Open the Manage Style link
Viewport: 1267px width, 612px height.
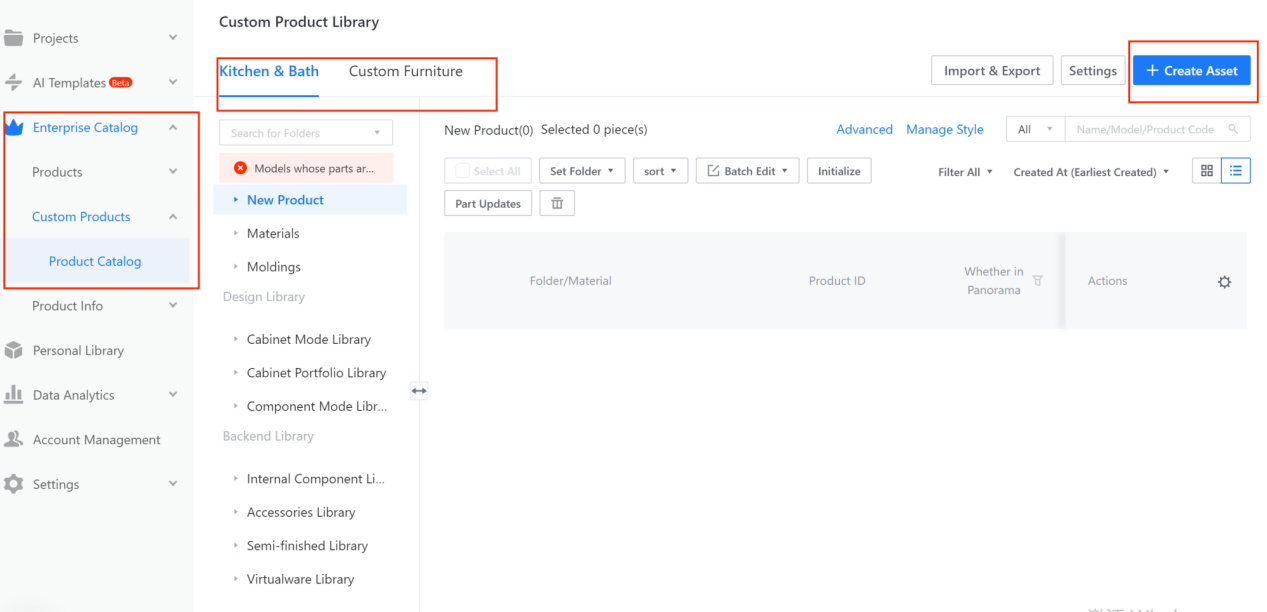pyautogui.click(x=944, y=129)
